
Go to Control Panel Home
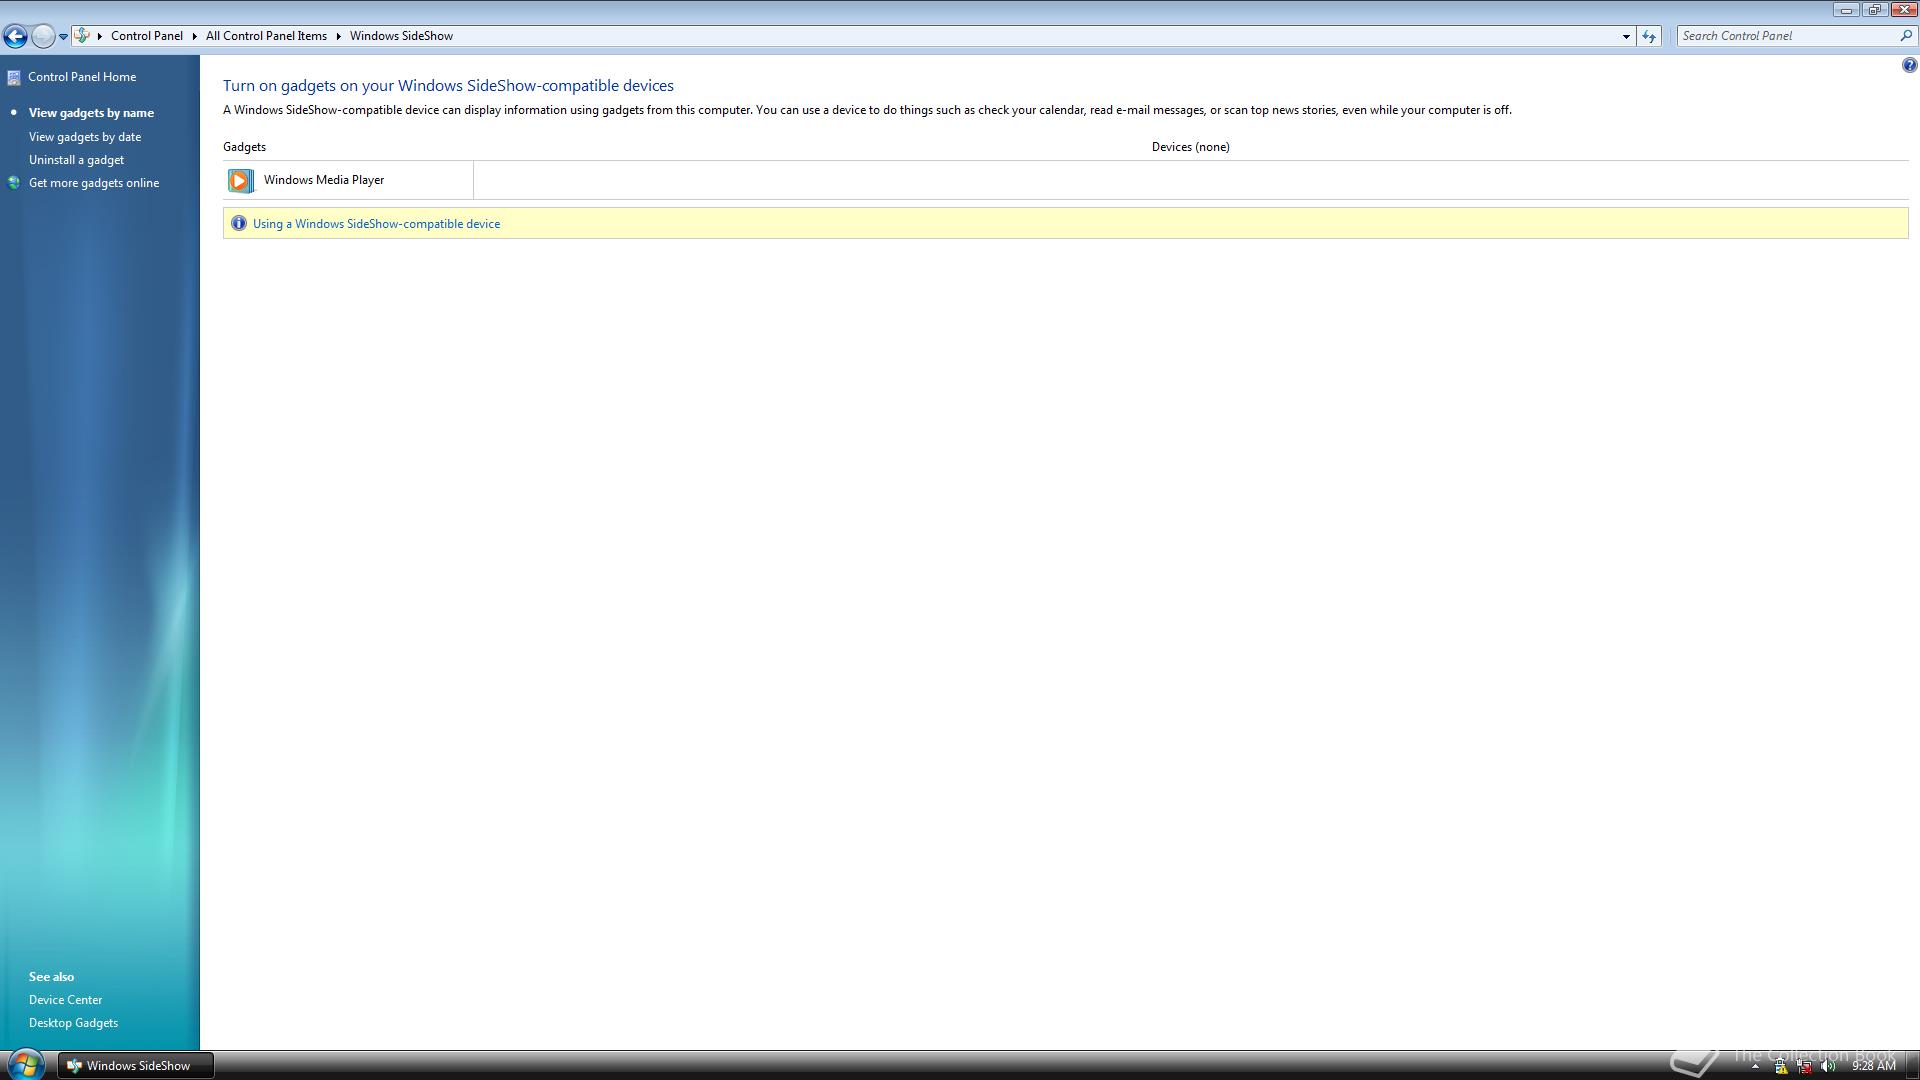tap(82, 77)
